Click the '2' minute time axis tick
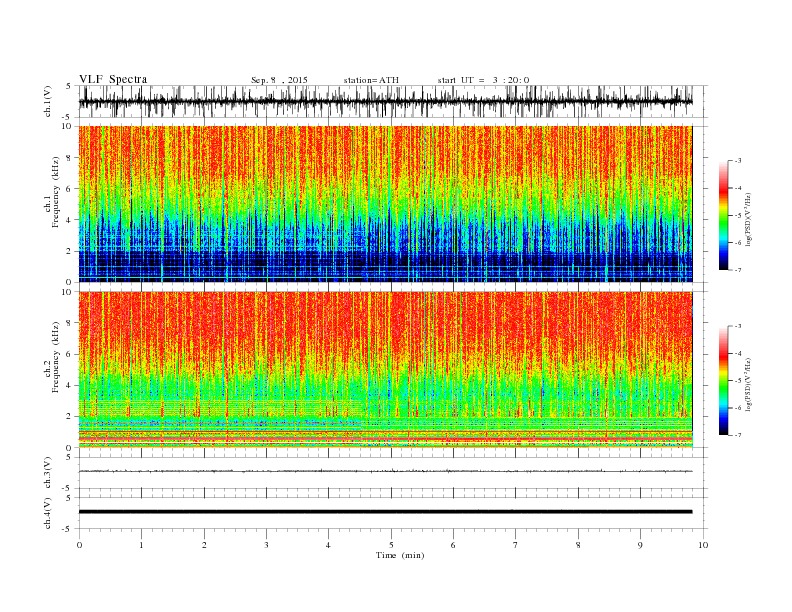Image resolution: width=792 pixels, height=612 pixels. 204,545
